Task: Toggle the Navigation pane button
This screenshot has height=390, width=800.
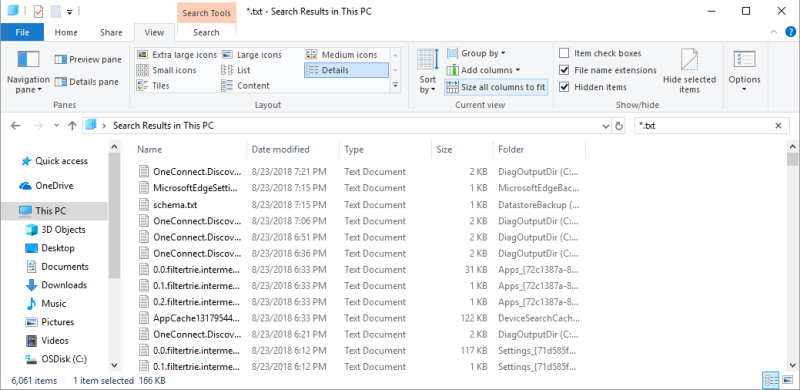Action: [x=28, y=71]
